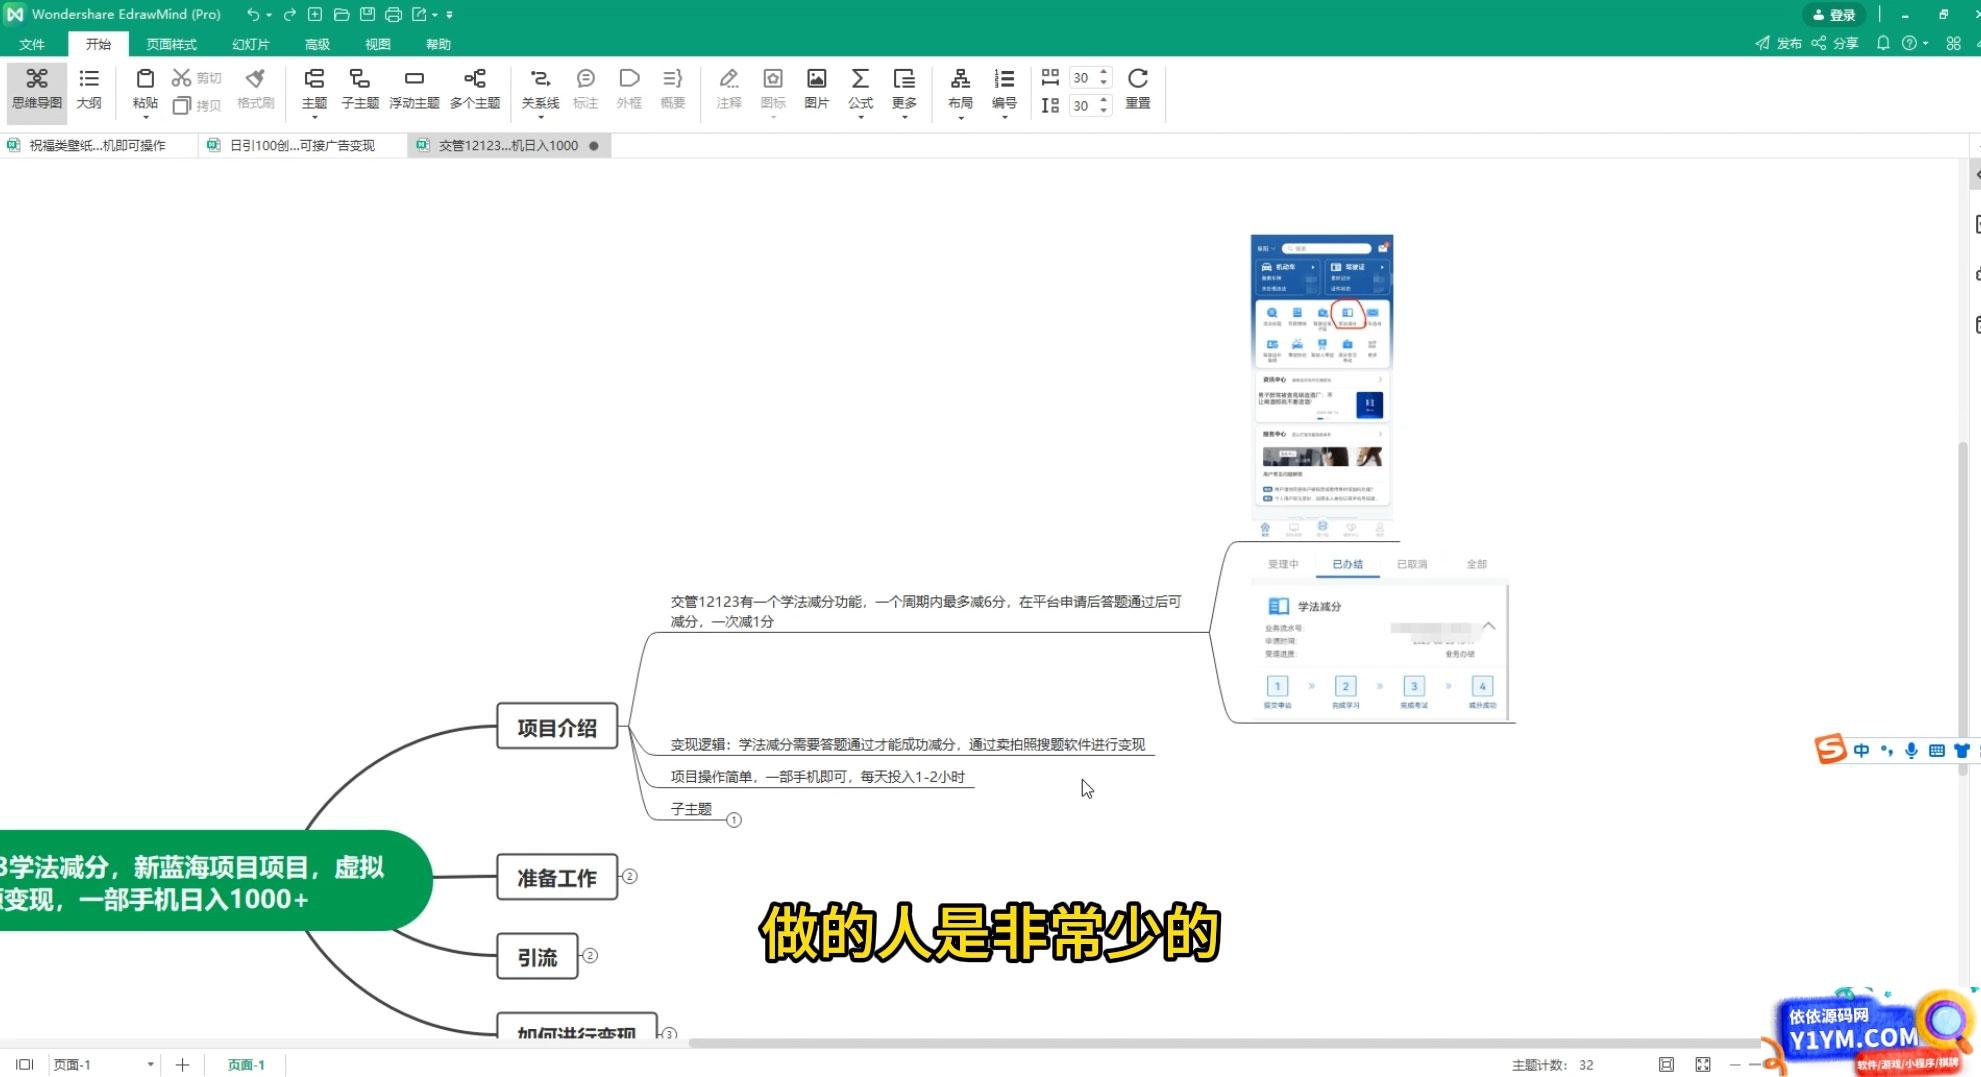
Task: Open the app grid icon near help
Action: [1953, 43]
